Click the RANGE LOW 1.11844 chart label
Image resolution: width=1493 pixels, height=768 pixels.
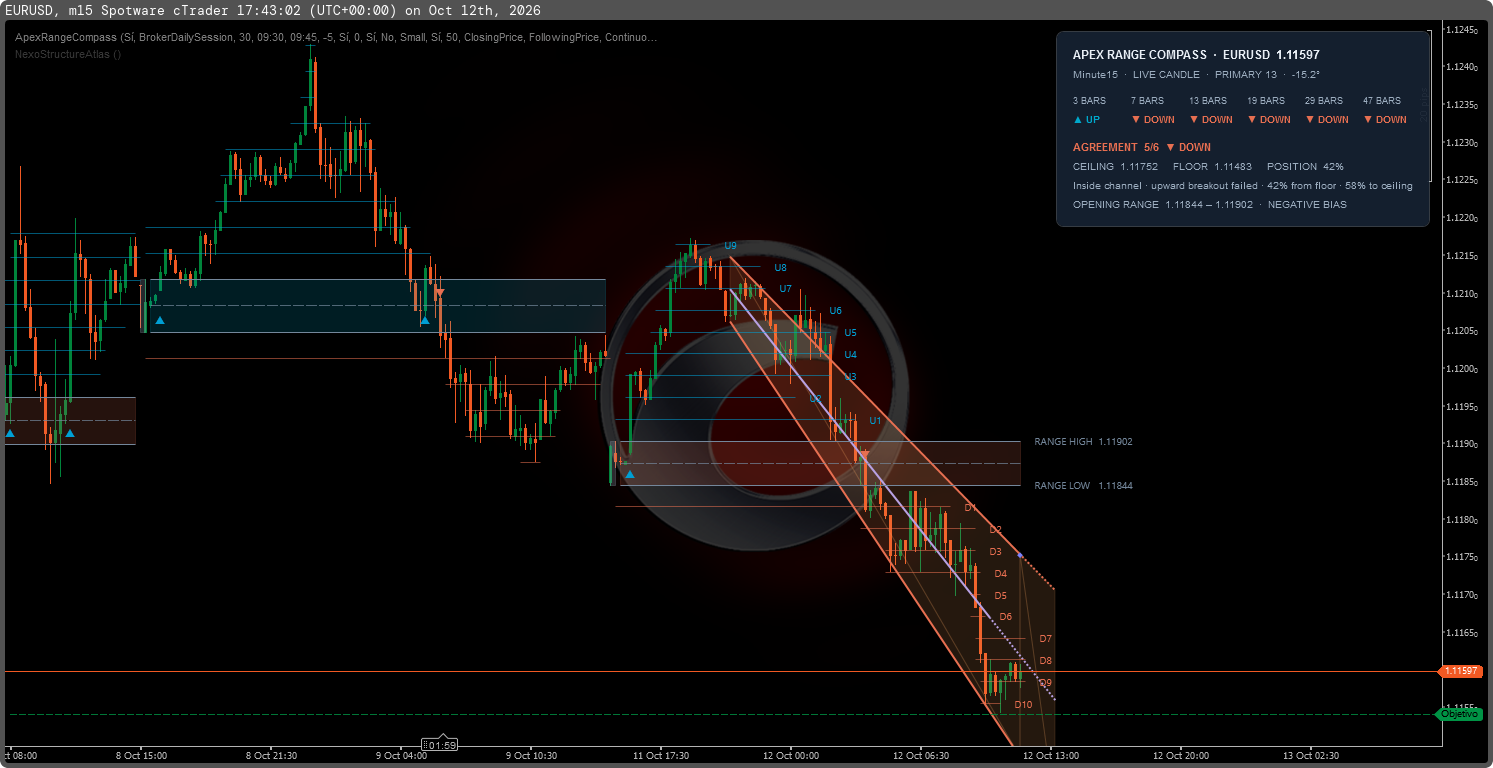tap(1083, 486)
